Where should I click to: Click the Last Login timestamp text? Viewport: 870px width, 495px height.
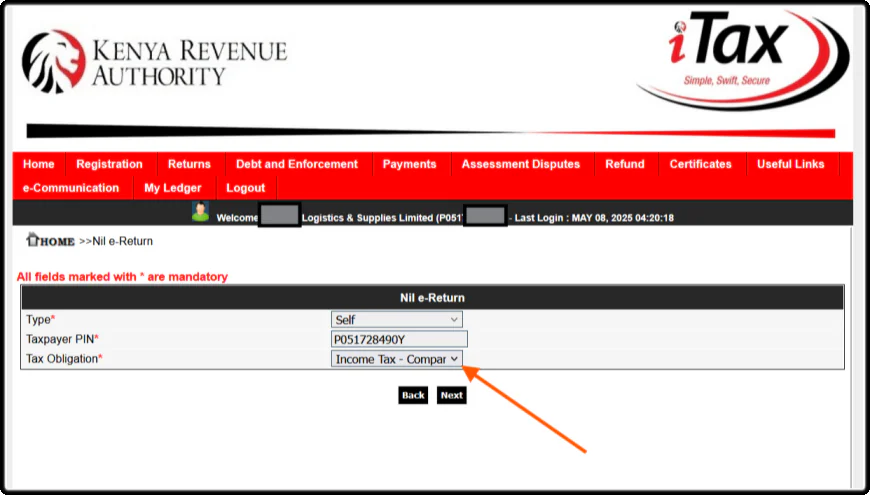click(594, 218)
